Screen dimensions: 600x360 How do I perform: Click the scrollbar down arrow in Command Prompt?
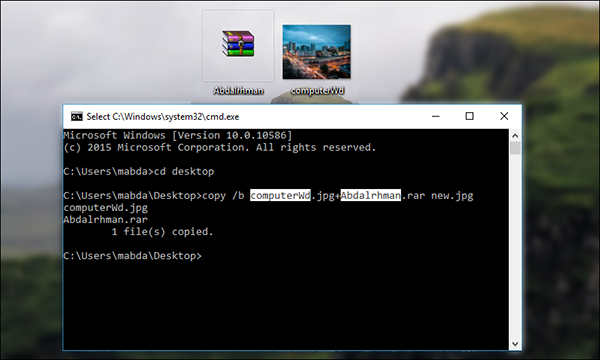click(x=515, y=344)
